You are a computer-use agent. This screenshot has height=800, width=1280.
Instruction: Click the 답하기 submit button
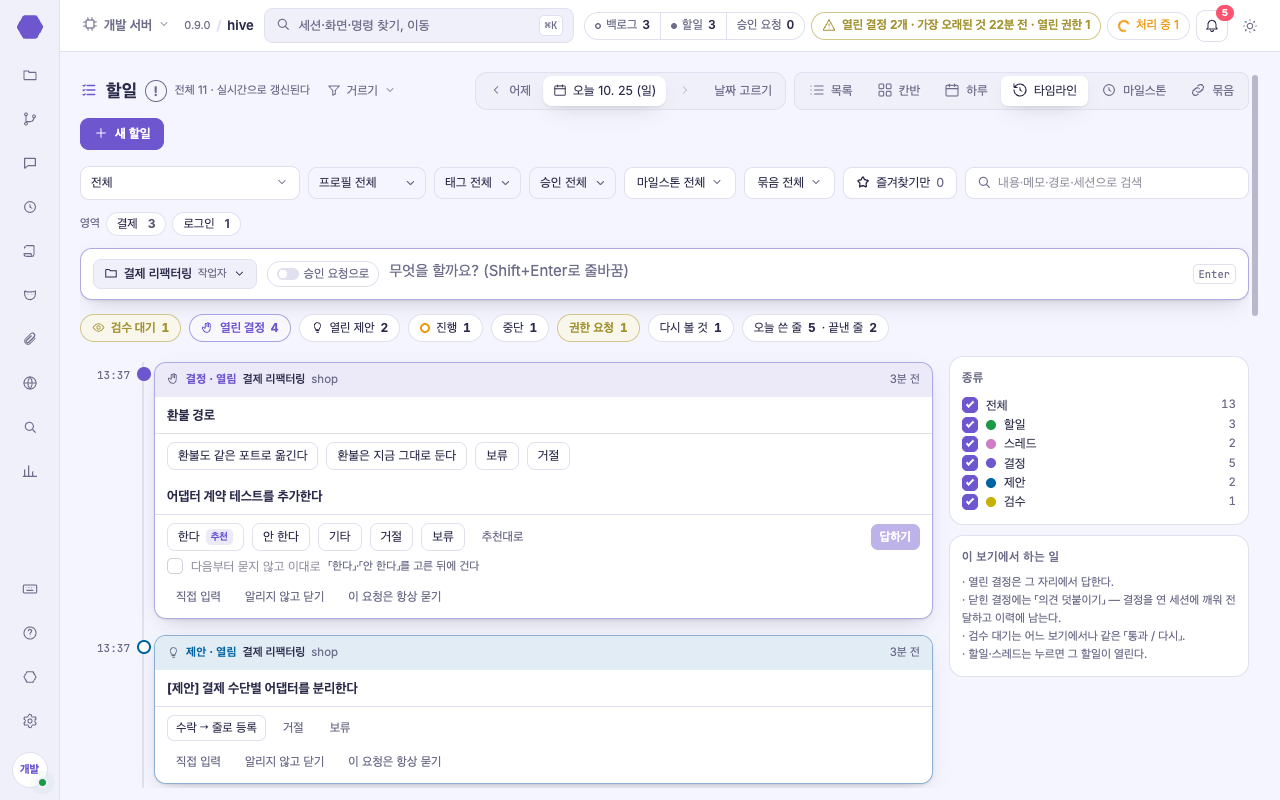tap(895, 537)
